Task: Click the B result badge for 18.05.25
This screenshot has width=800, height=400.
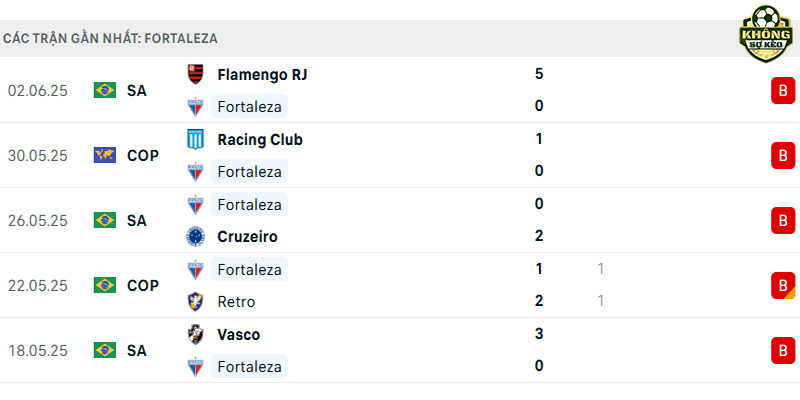Action: (783, 351)
